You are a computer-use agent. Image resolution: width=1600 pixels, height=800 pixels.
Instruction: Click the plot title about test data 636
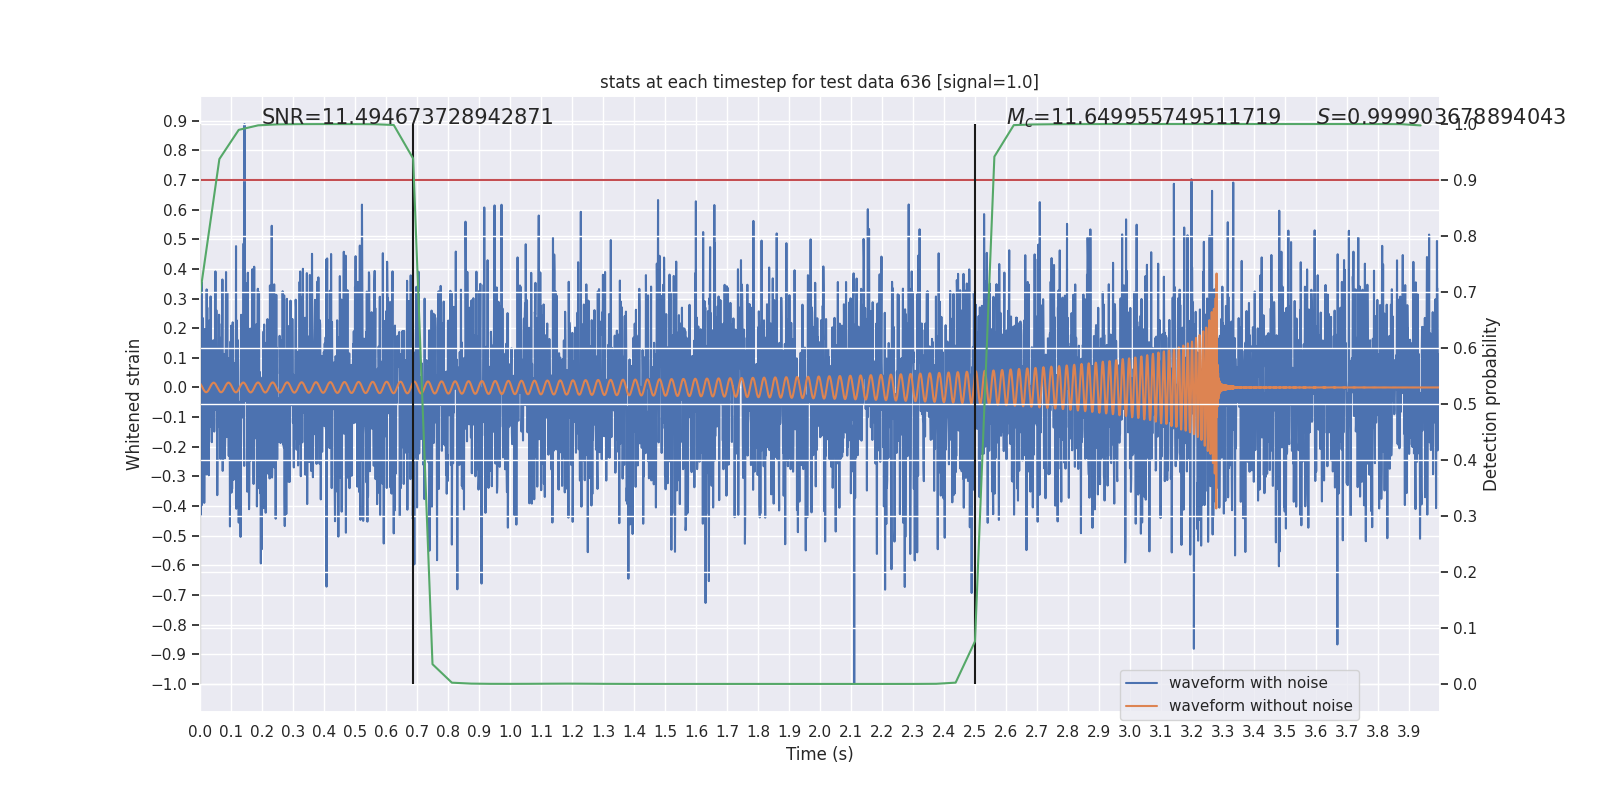819,82
